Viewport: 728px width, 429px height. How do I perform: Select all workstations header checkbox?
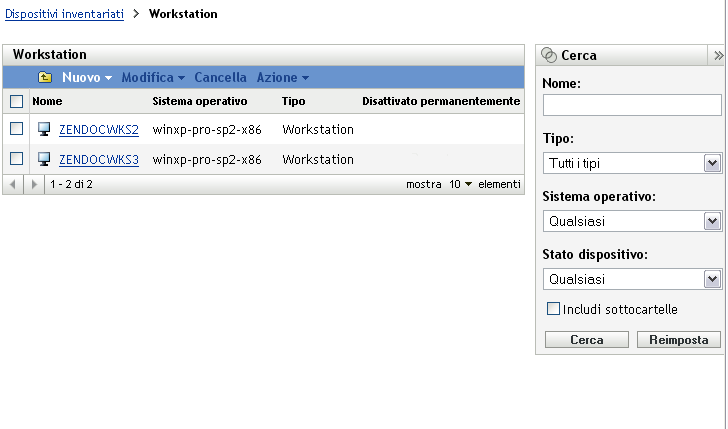pyautogui.click(x=16, y=102)
